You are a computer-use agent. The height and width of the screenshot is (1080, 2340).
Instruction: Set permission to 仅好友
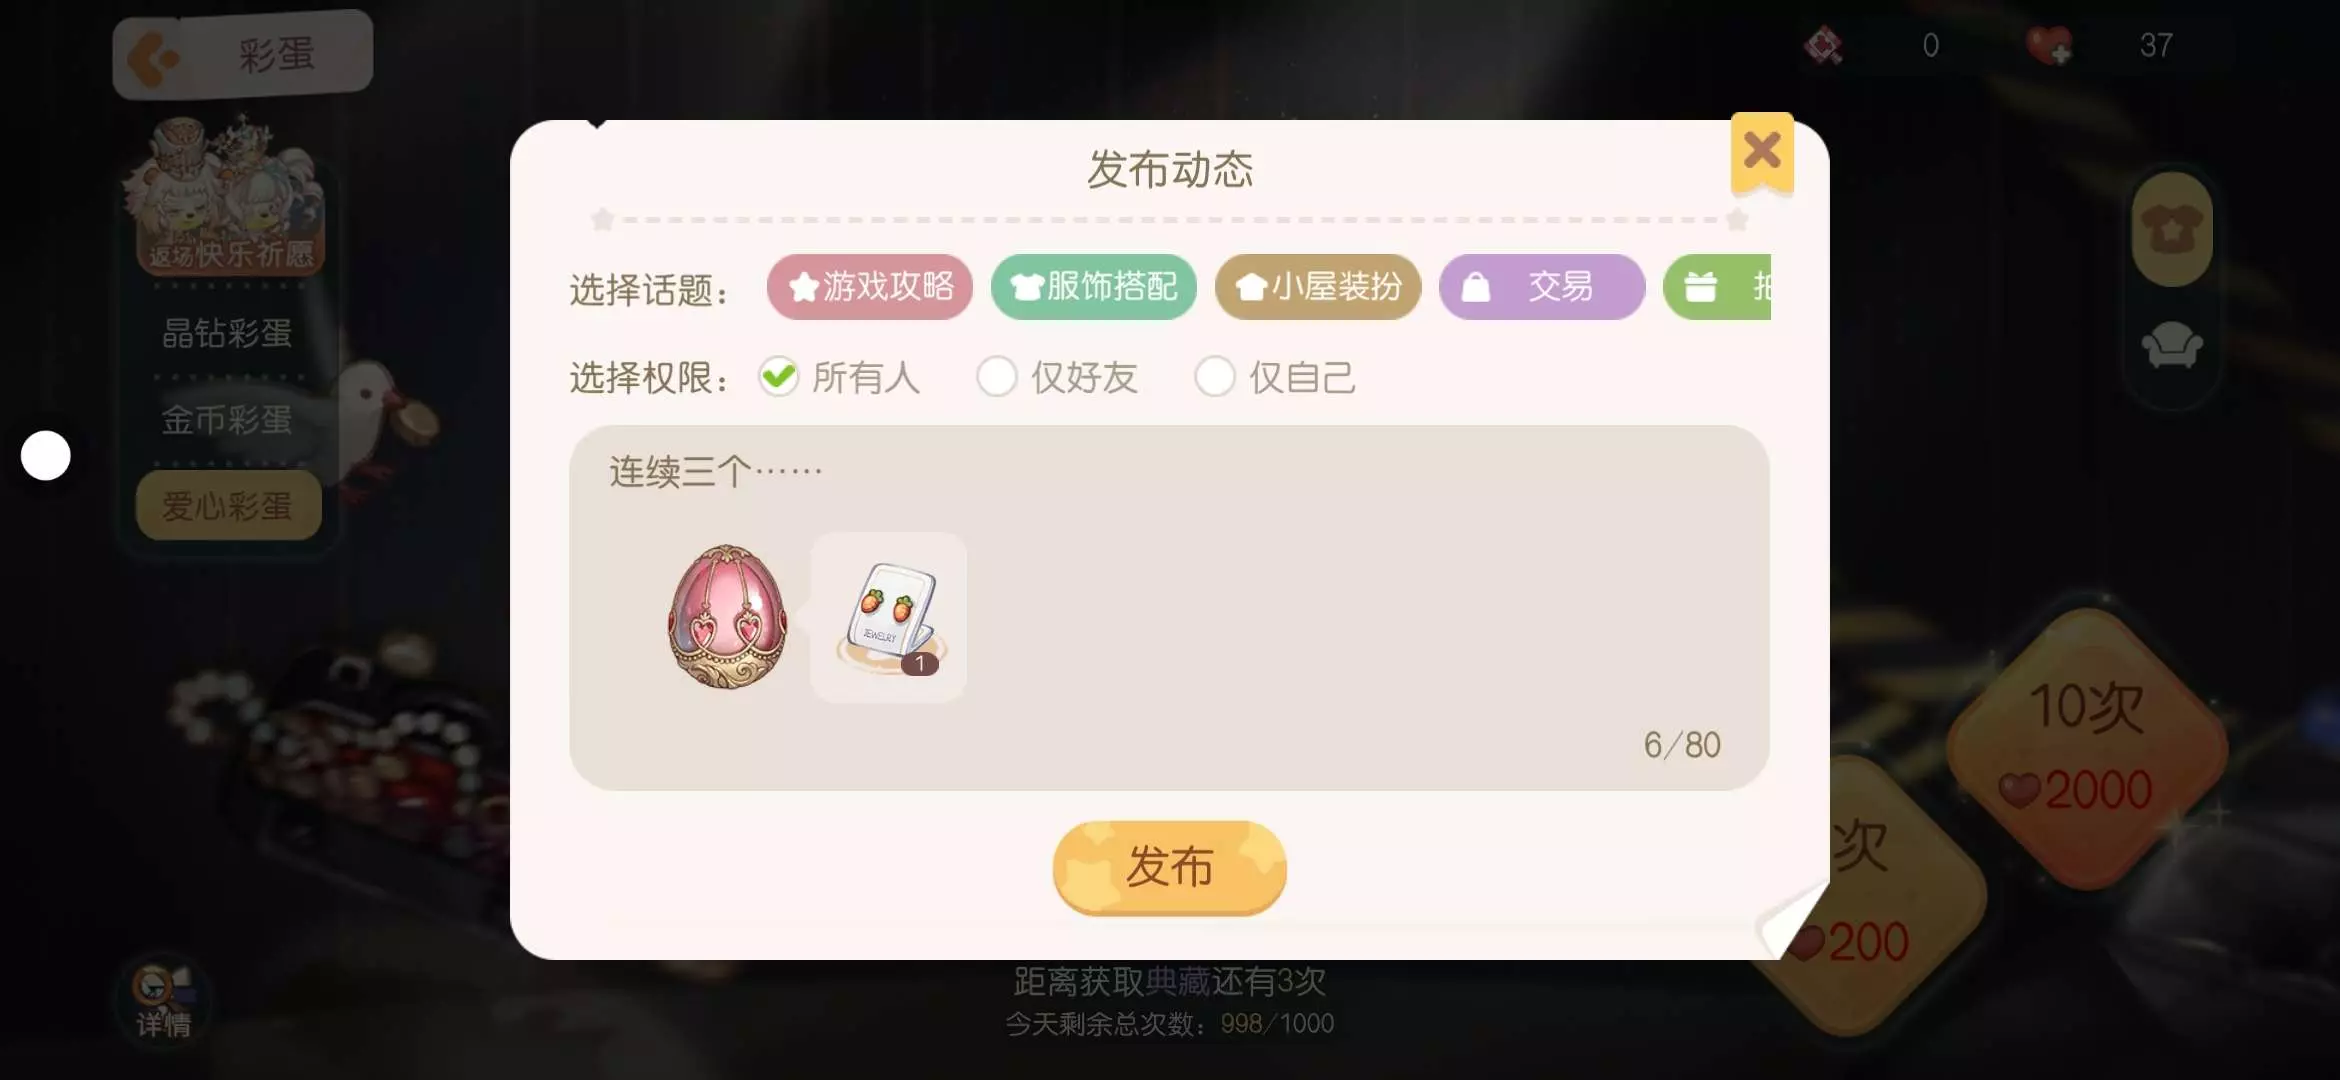tap(1057, 377)
